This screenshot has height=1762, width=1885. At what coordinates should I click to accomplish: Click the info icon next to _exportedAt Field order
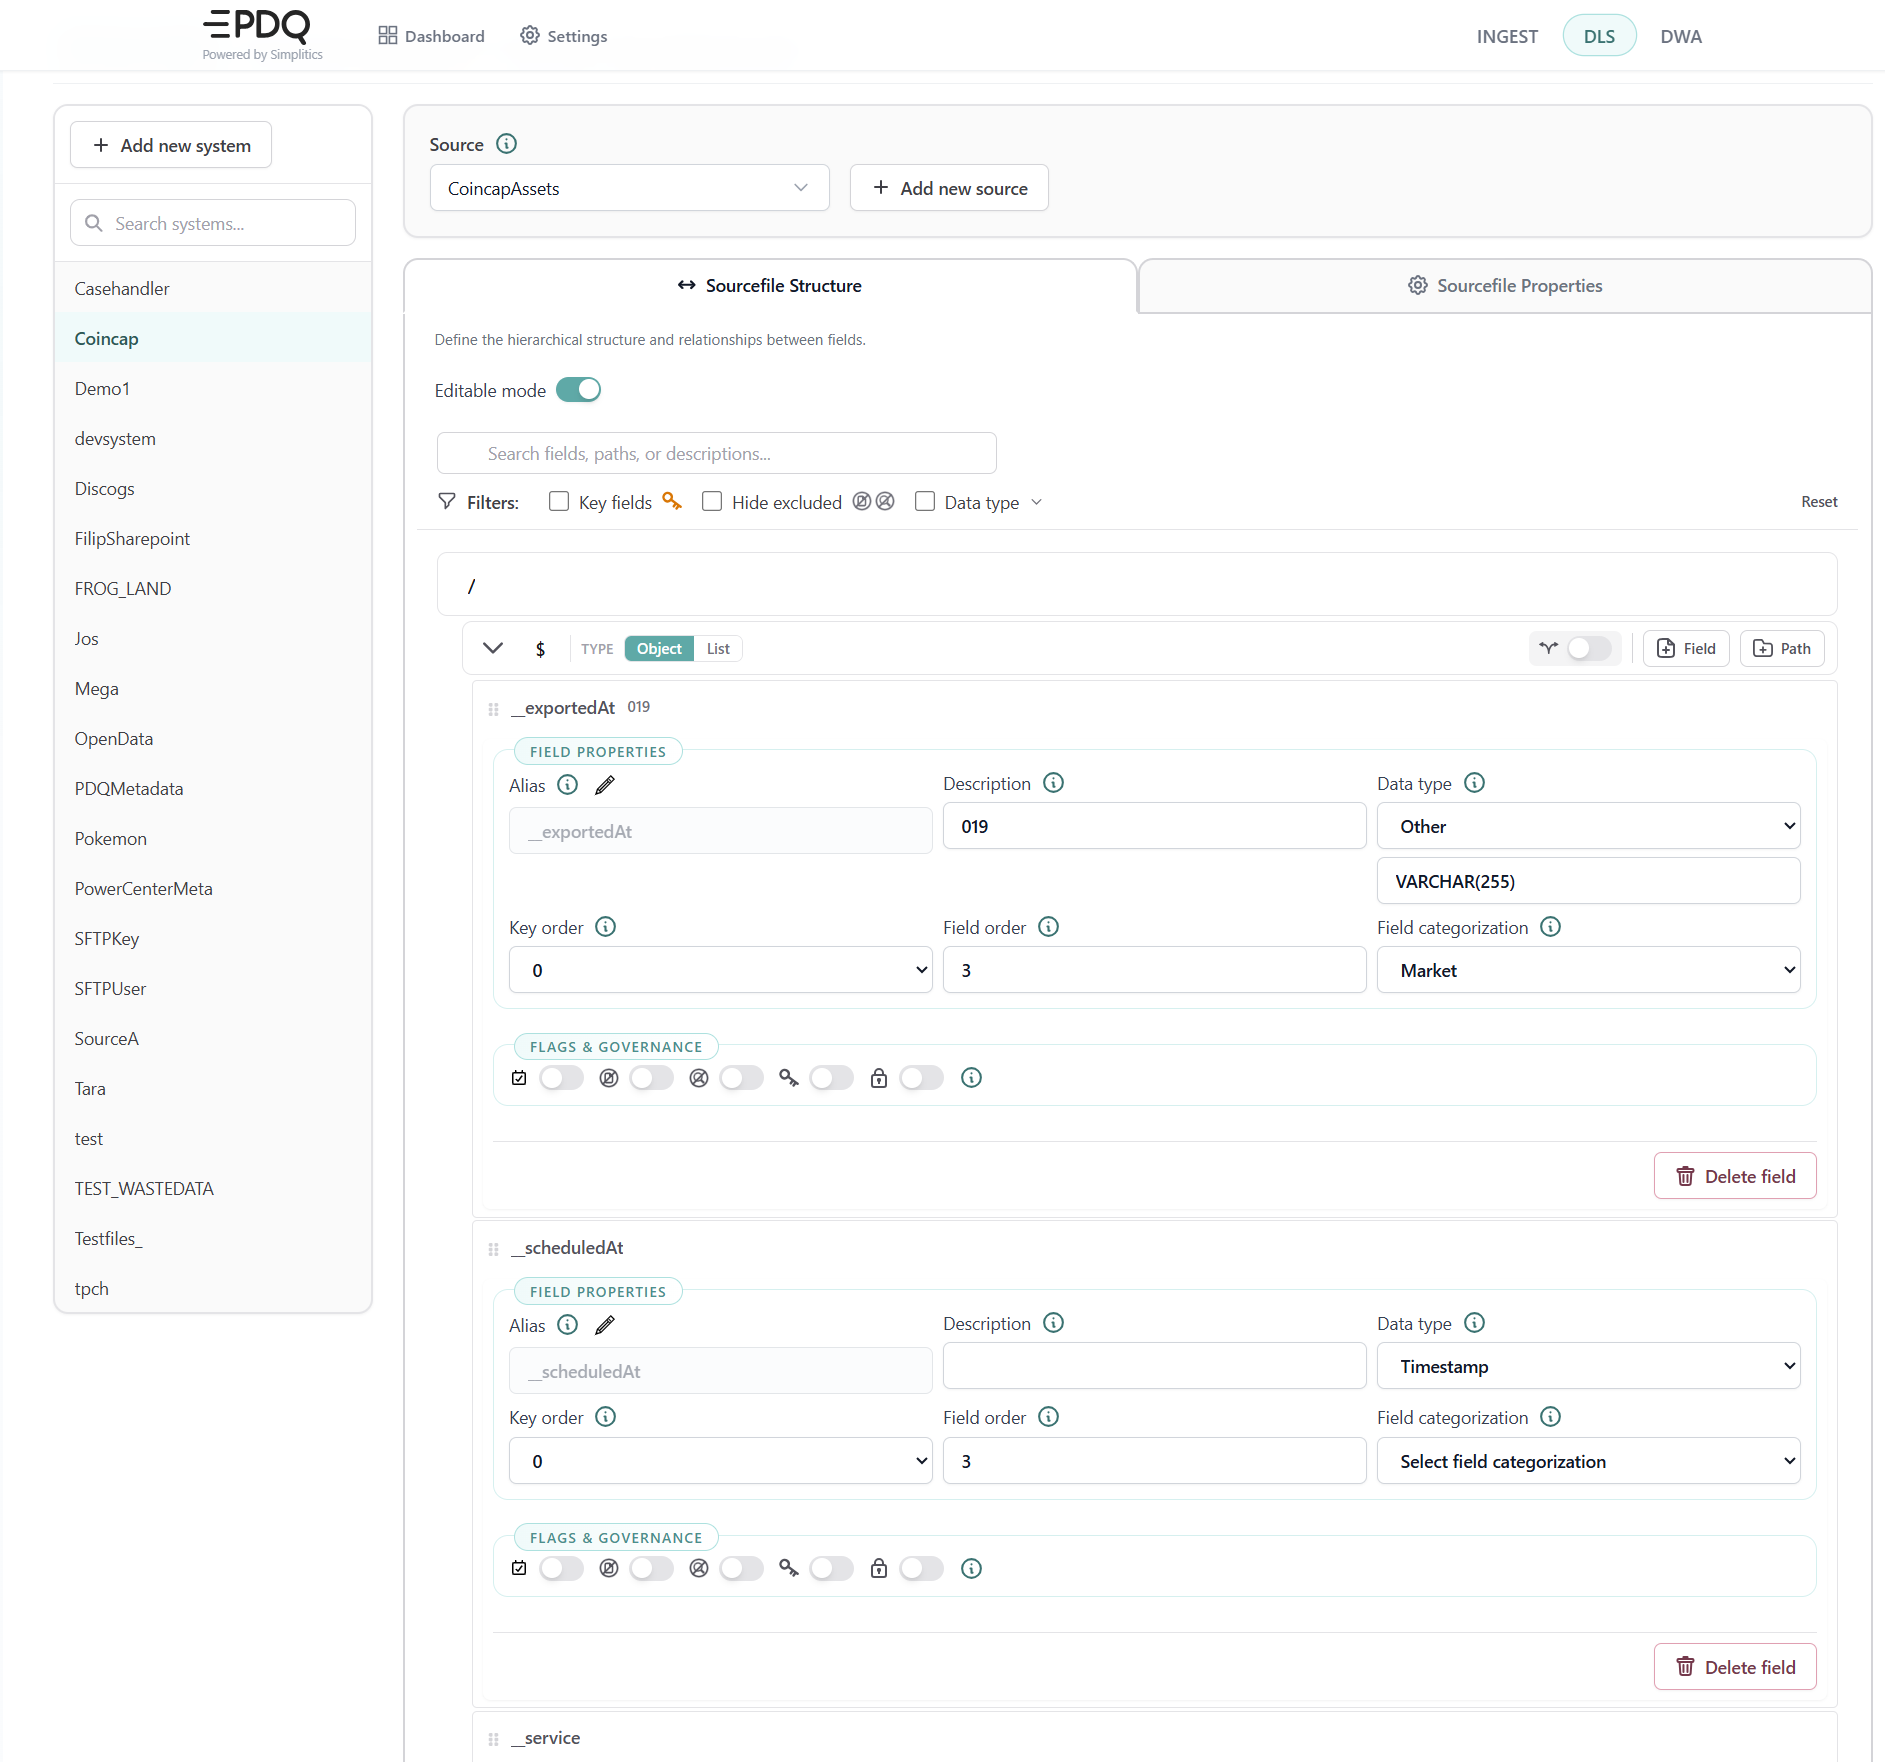1048,927
